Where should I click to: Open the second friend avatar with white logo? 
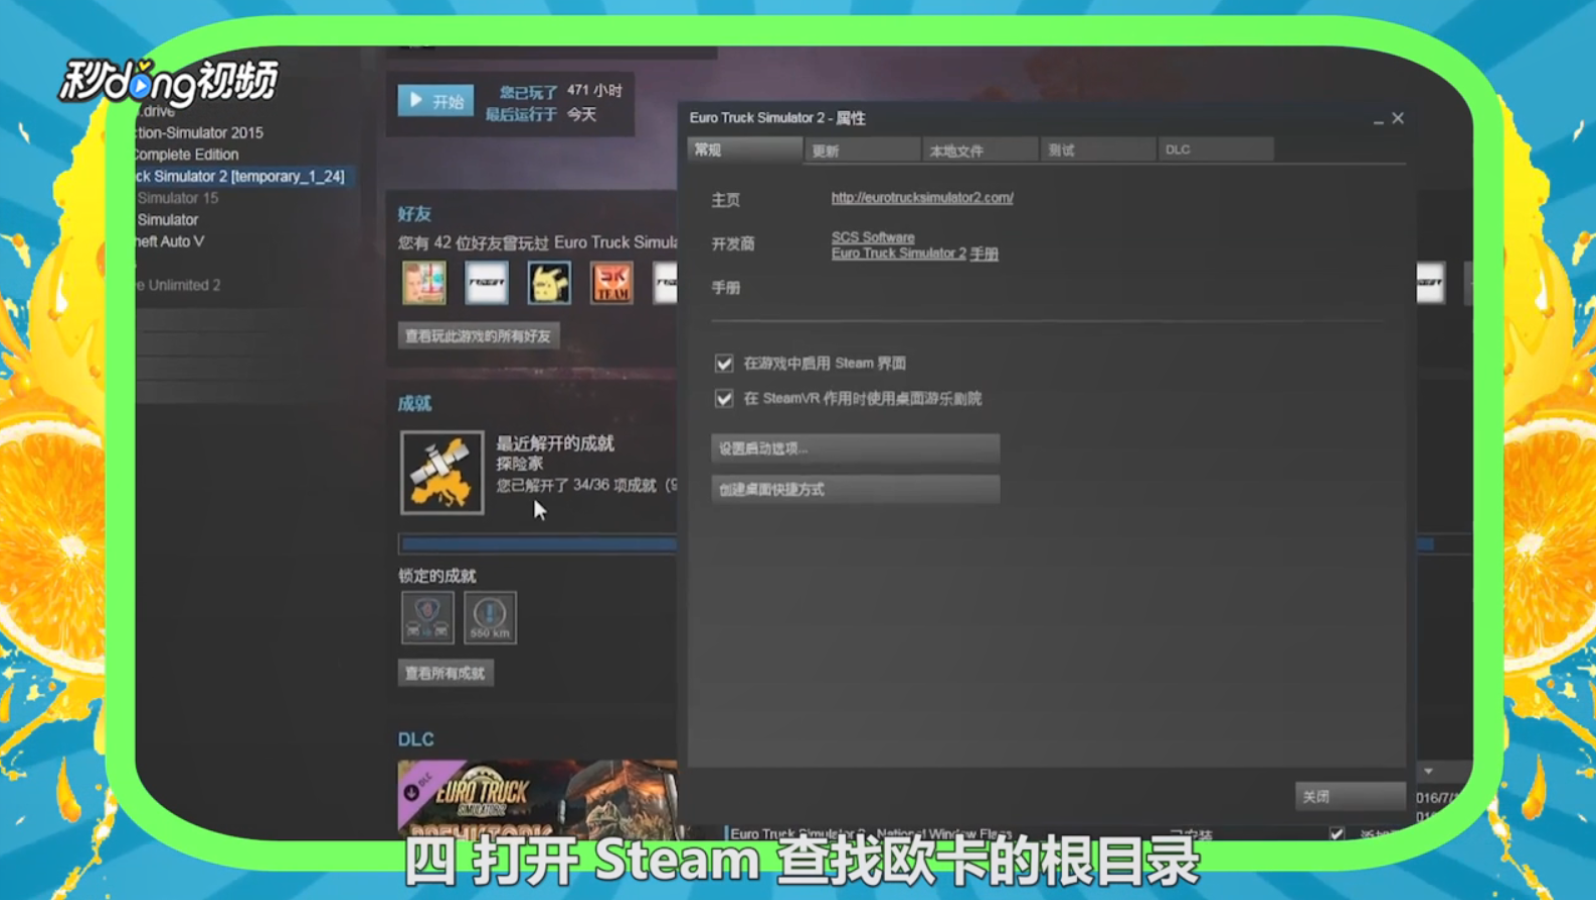coord(487,283)
